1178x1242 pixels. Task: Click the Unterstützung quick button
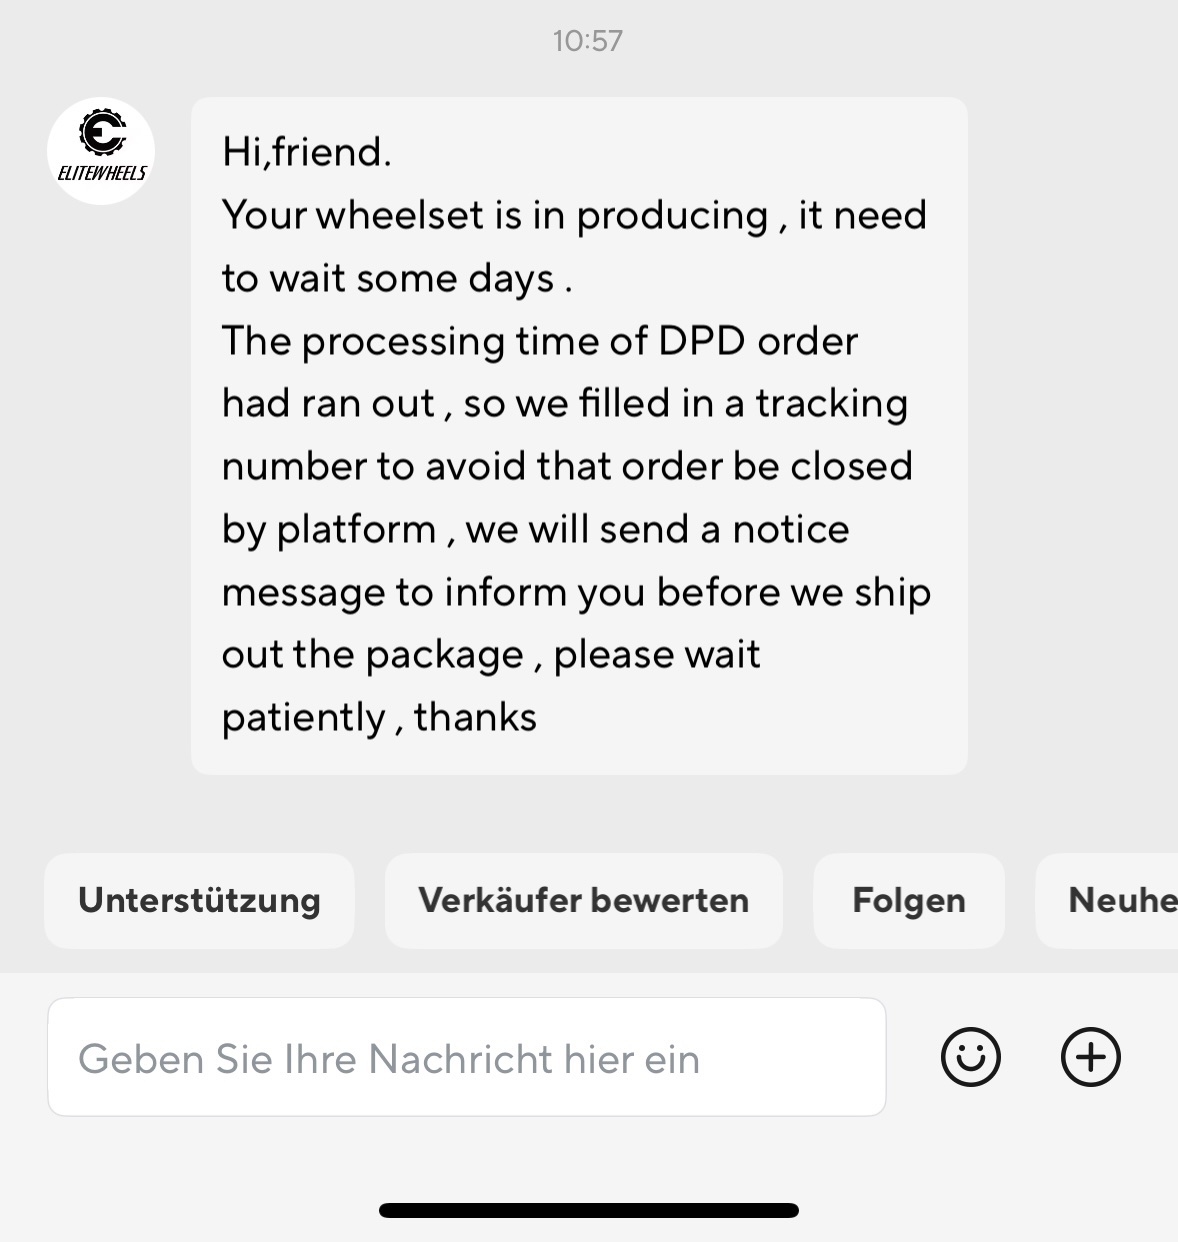pos(199,900)
